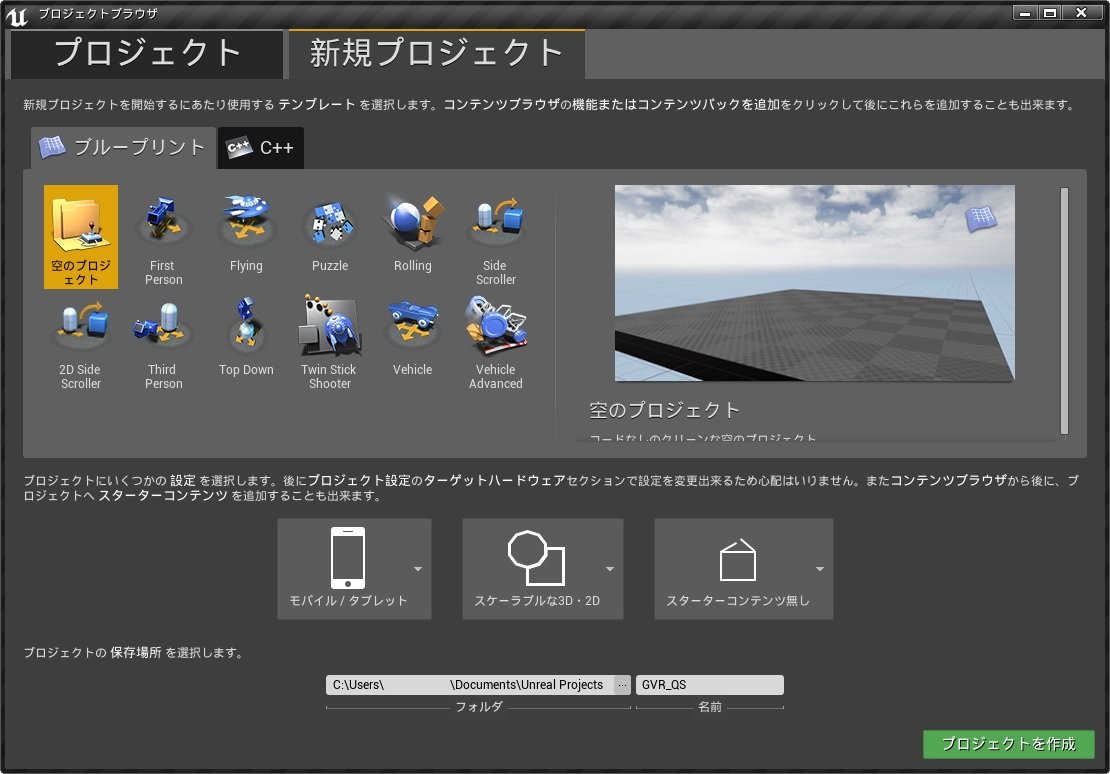Switch to the プロジェクト tab
The height and width of the screenshot is (774, 1110).
pyautogui.click(x=147, y=54)
